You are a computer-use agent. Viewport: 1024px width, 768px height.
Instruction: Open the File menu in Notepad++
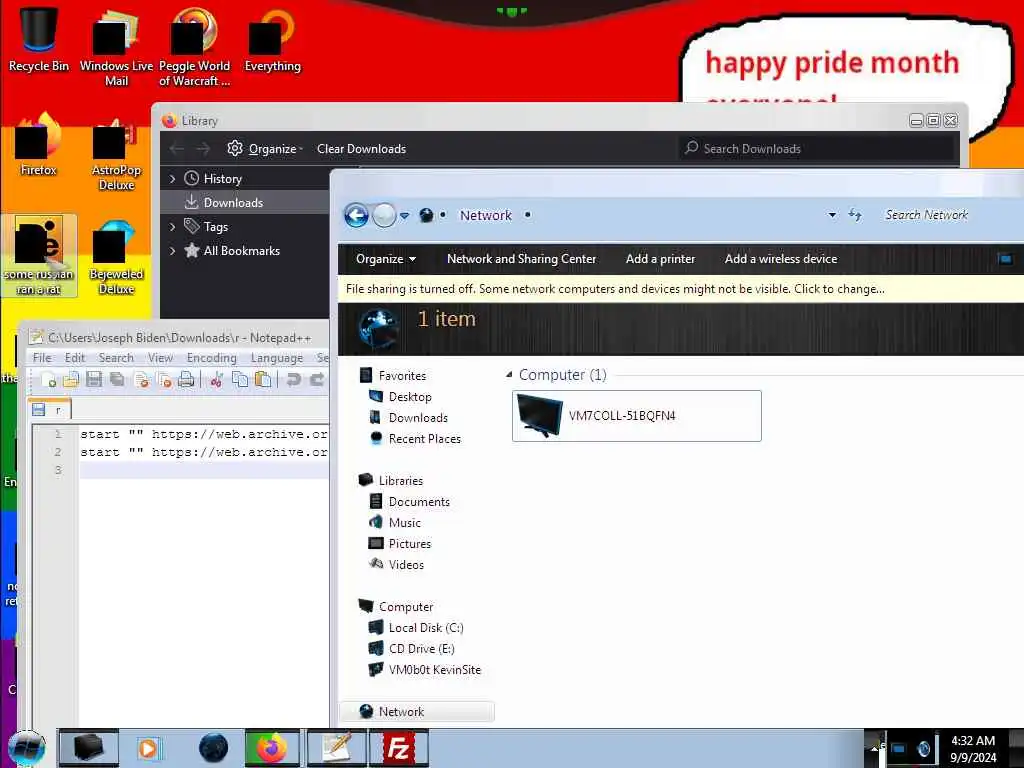(42, 358)
